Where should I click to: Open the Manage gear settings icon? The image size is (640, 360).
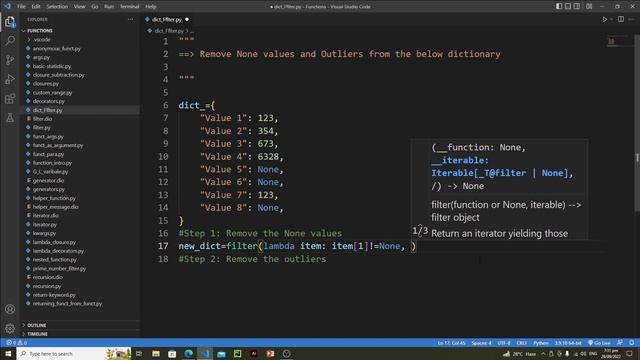click(x=10, y=328)
